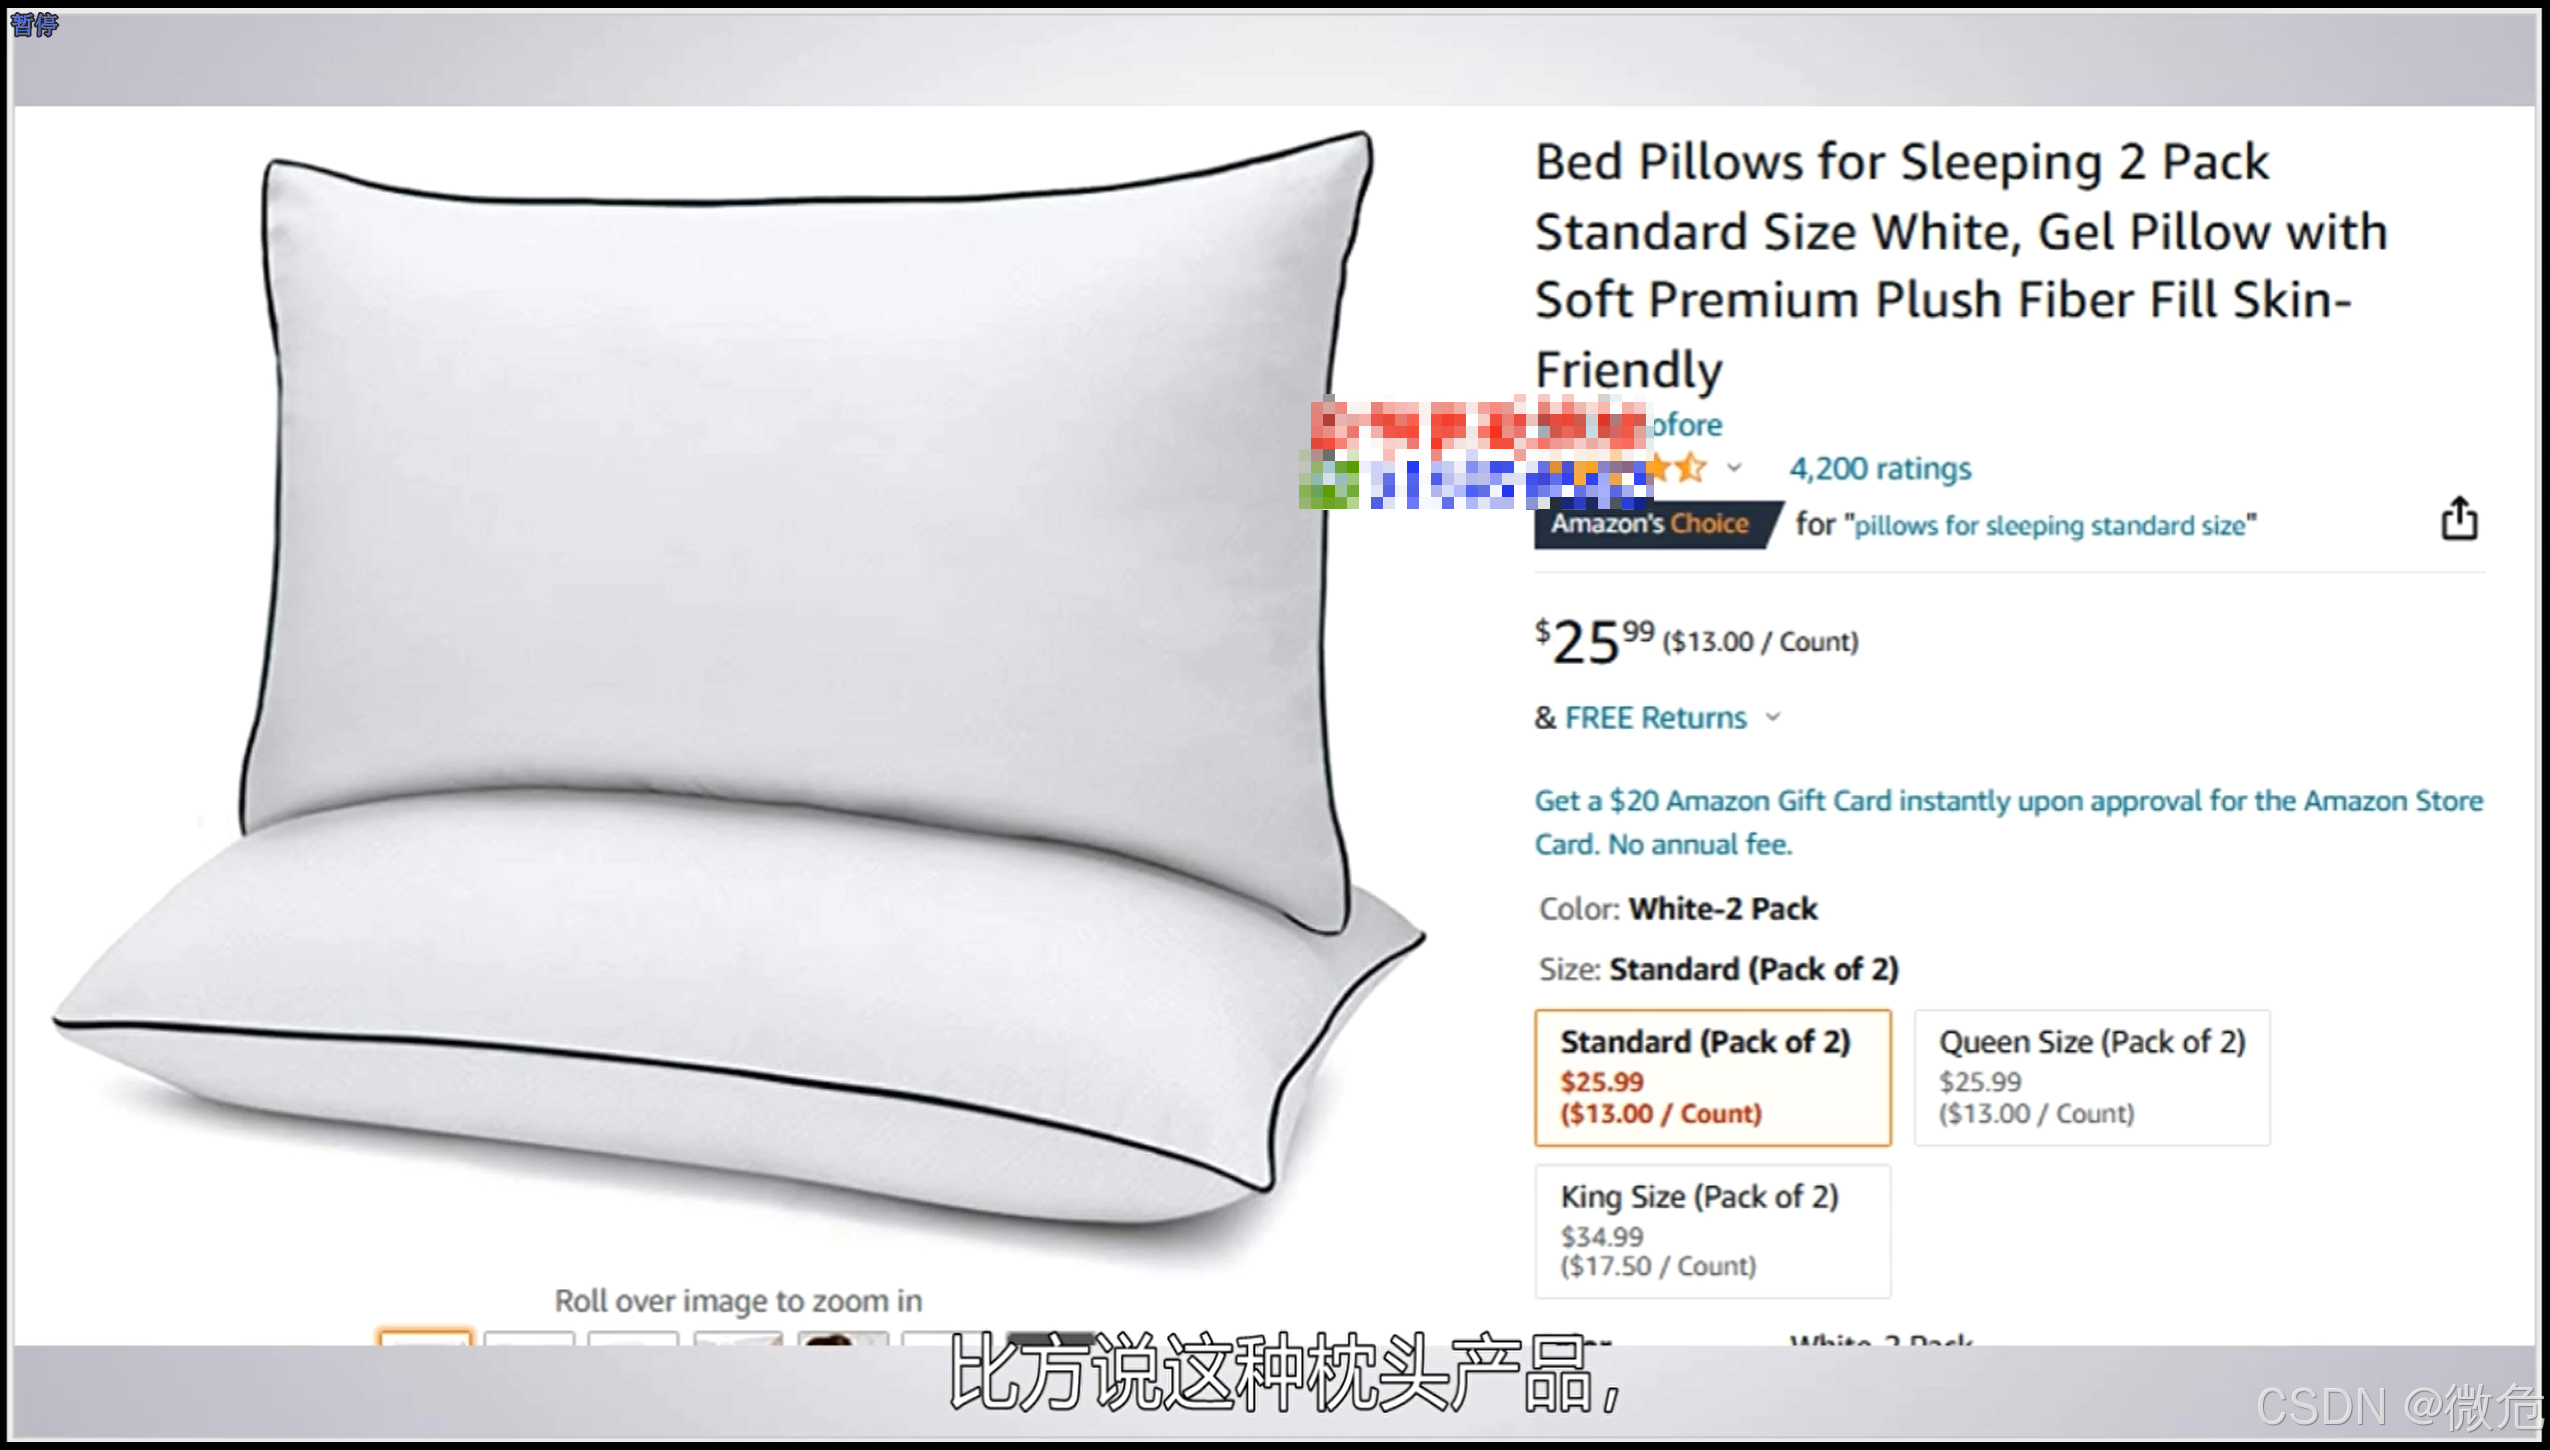2550x1450 pixels.
Task: Click the share icon beside Amazon's Choice
Action: pos(2459,518)
